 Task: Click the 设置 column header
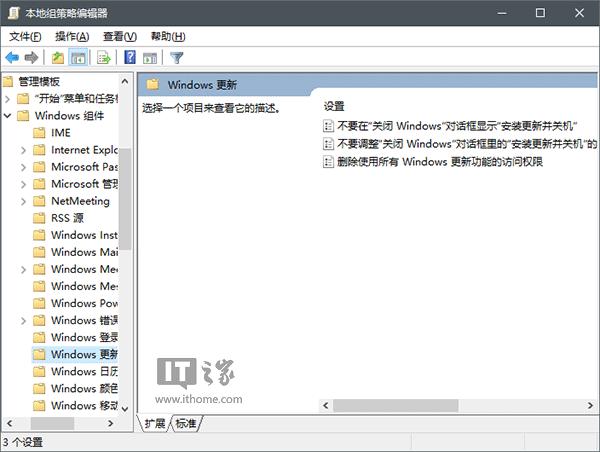point(334,106)
